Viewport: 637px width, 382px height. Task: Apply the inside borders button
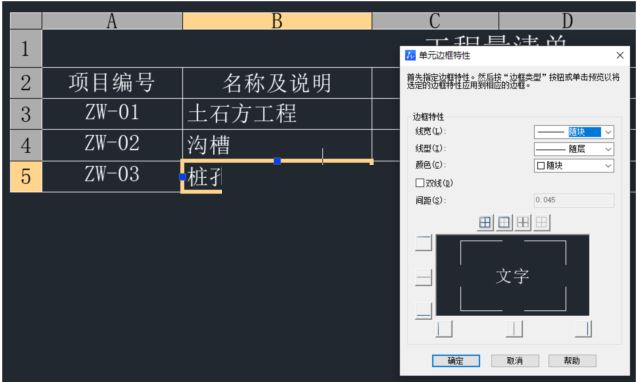[523, 223]
